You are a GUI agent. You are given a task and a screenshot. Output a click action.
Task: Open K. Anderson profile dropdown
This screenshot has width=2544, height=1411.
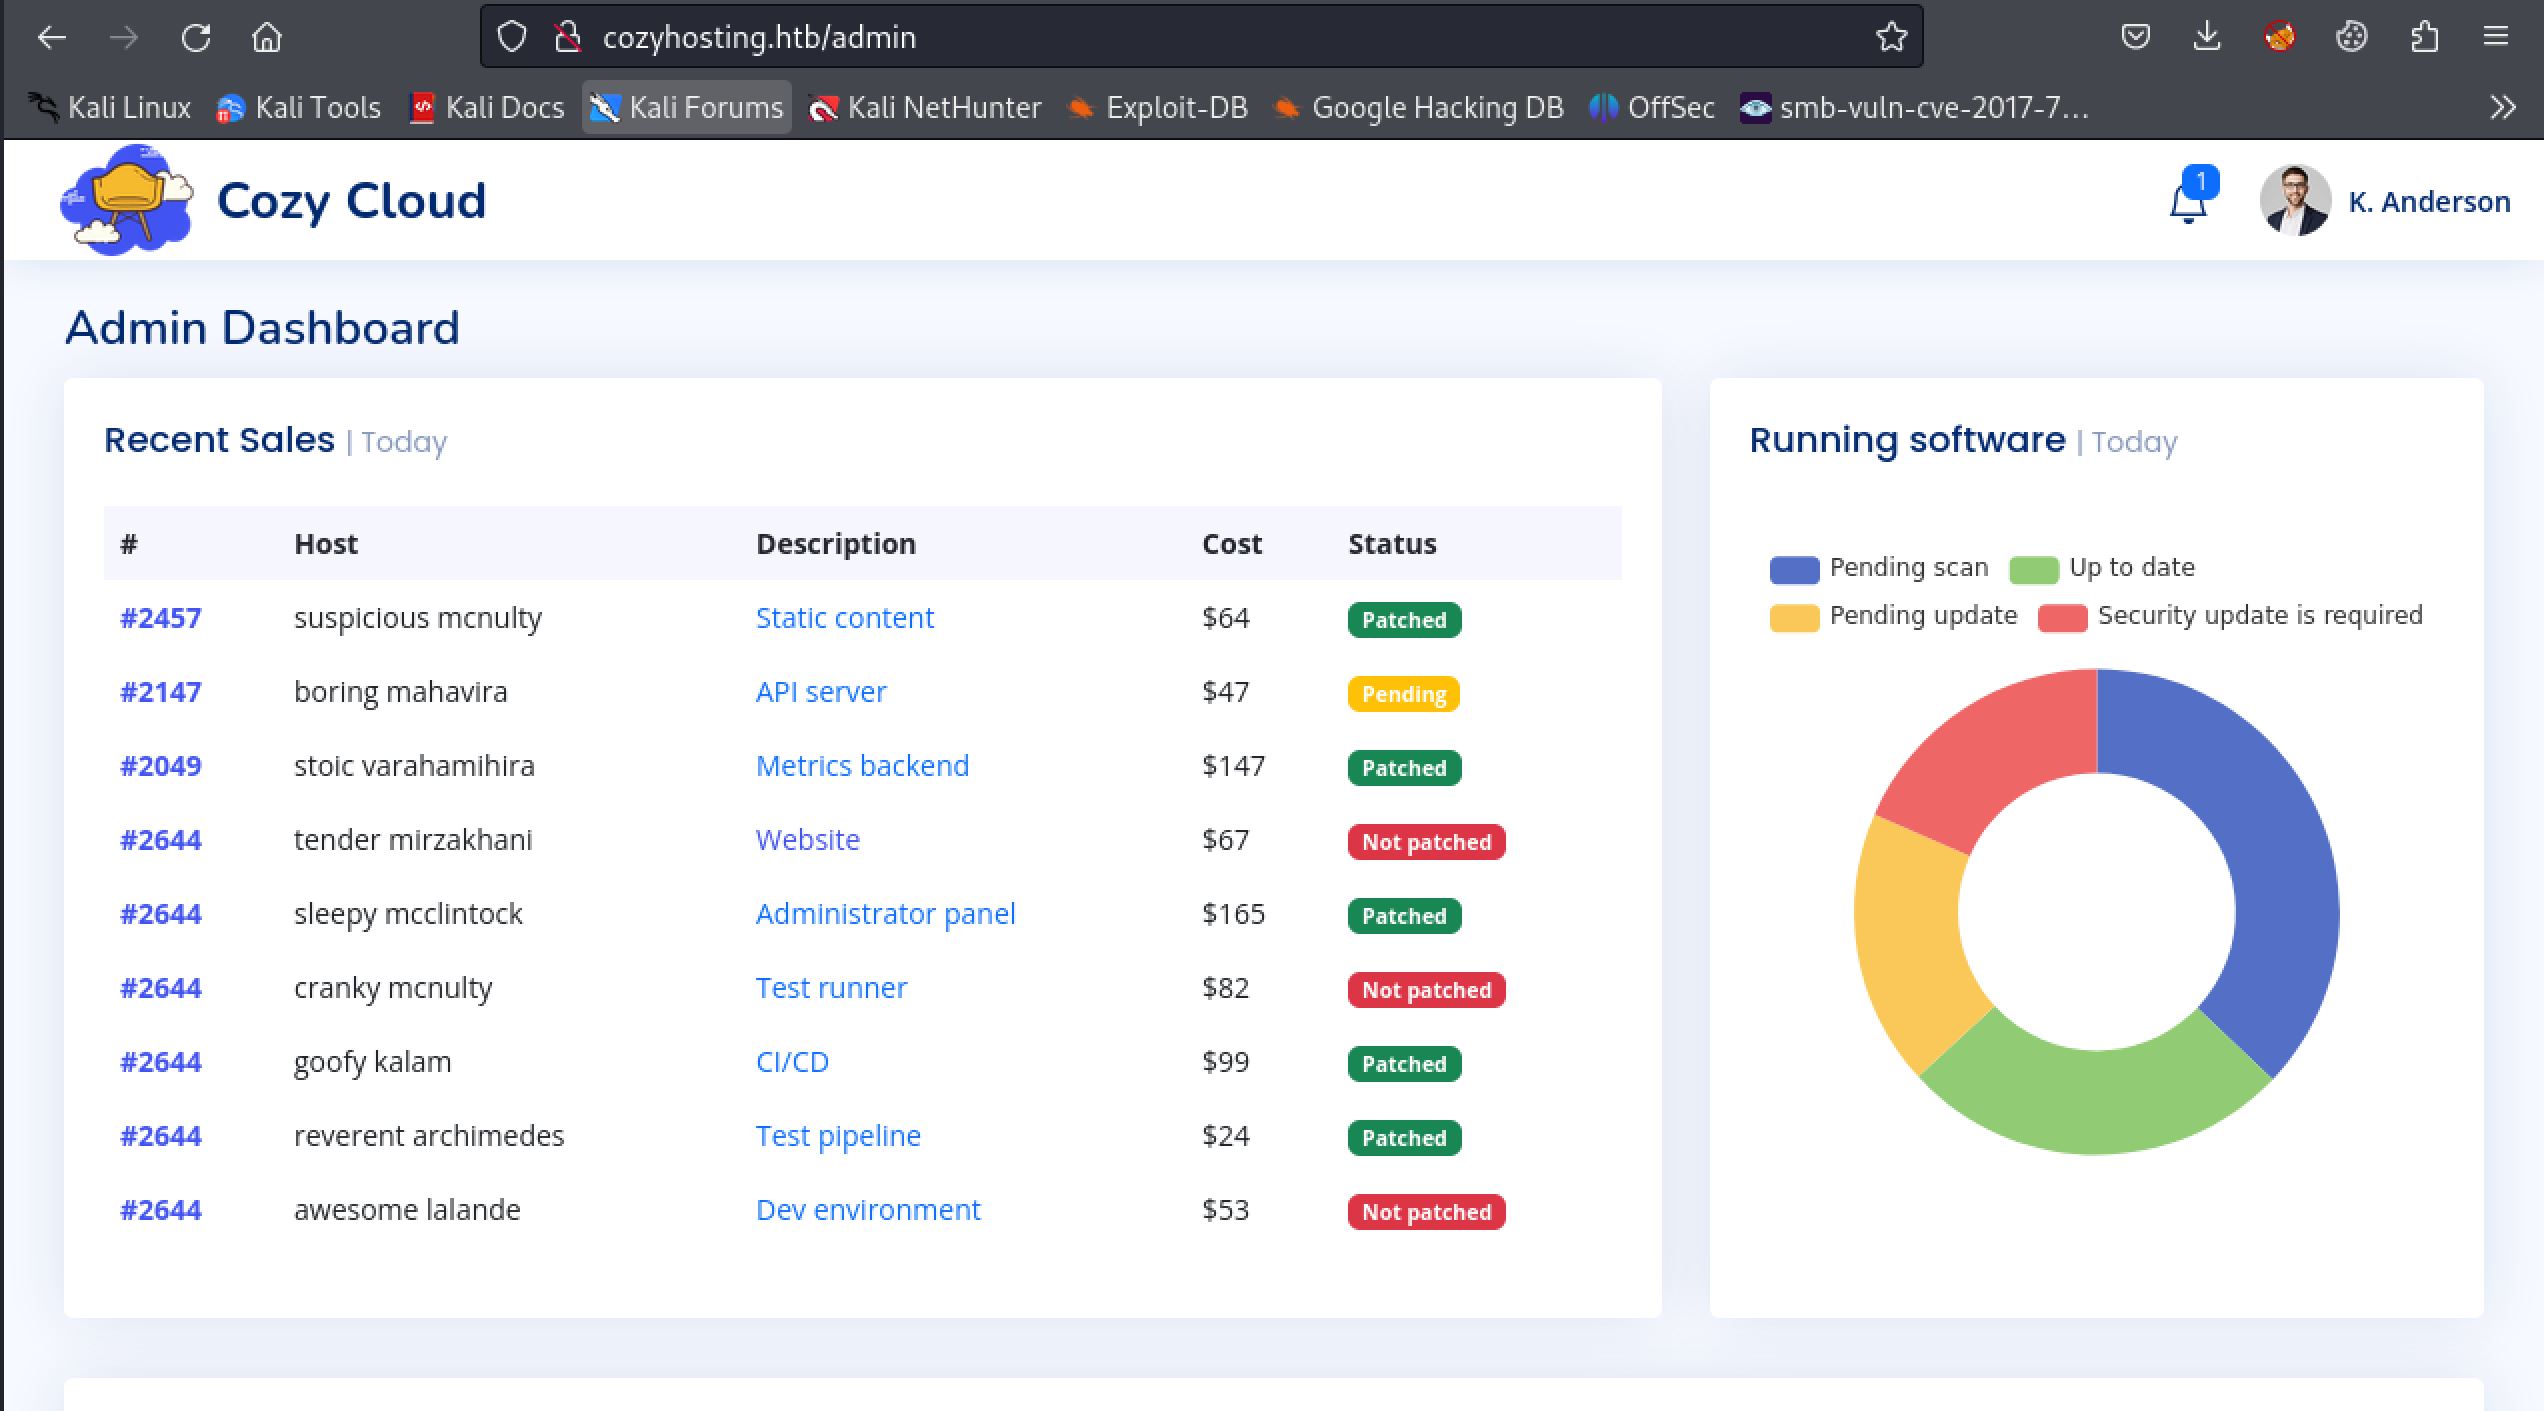click(2385, 202)
